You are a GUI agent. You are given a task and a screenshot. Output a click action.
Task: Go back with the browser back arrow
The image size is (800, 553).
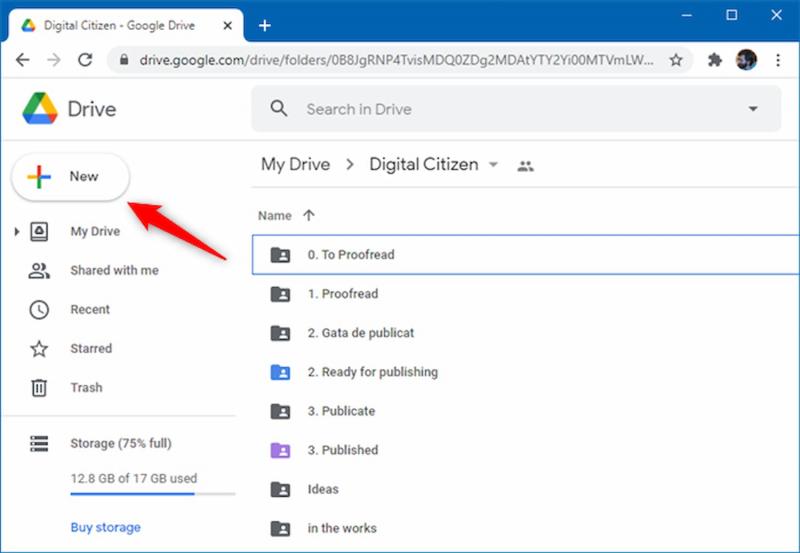click(x=22, y=60)
